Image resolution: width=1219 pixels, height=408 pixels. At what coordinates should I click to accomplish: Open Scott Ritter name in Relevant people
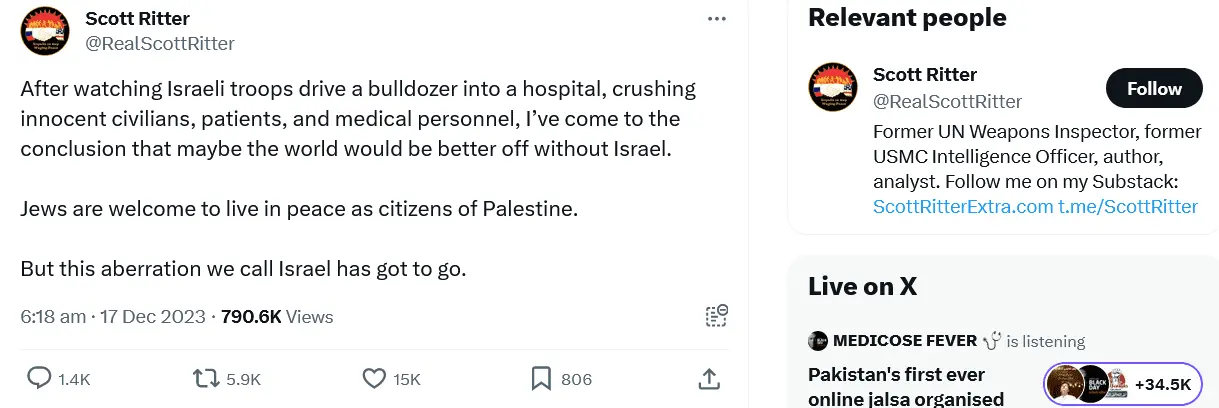point(925,75)
